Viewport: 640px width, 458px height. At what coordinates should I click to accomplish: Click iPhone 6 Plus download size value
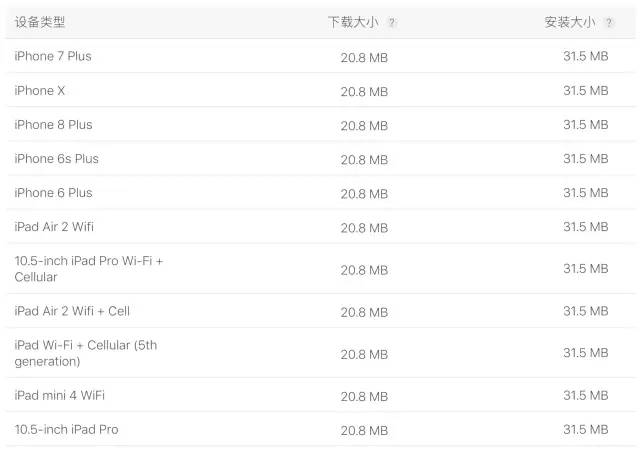tap(364, 194)
